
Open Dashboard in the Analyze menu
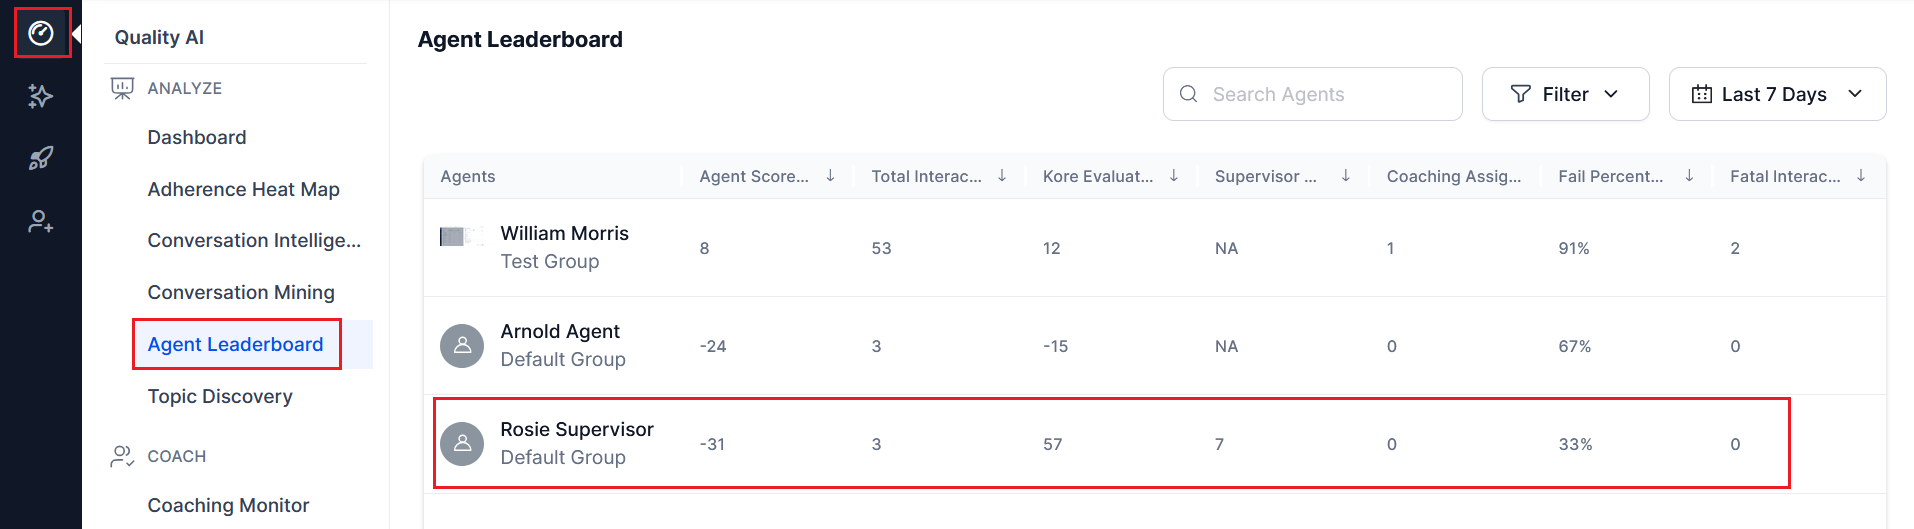pyautogui.click(x=197, y=137)
